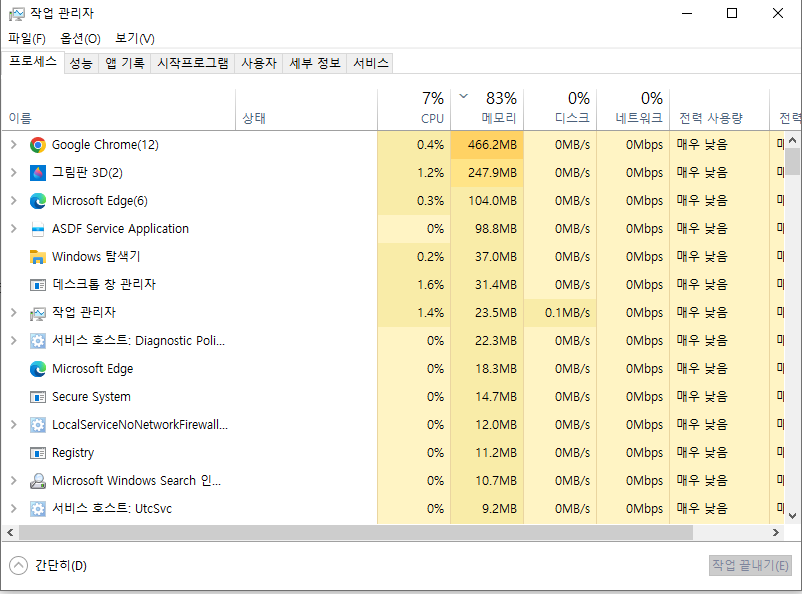Select the 104.0MB memory cell
Image resolution: width=802 pixels, height=594 pixels.
487,201
